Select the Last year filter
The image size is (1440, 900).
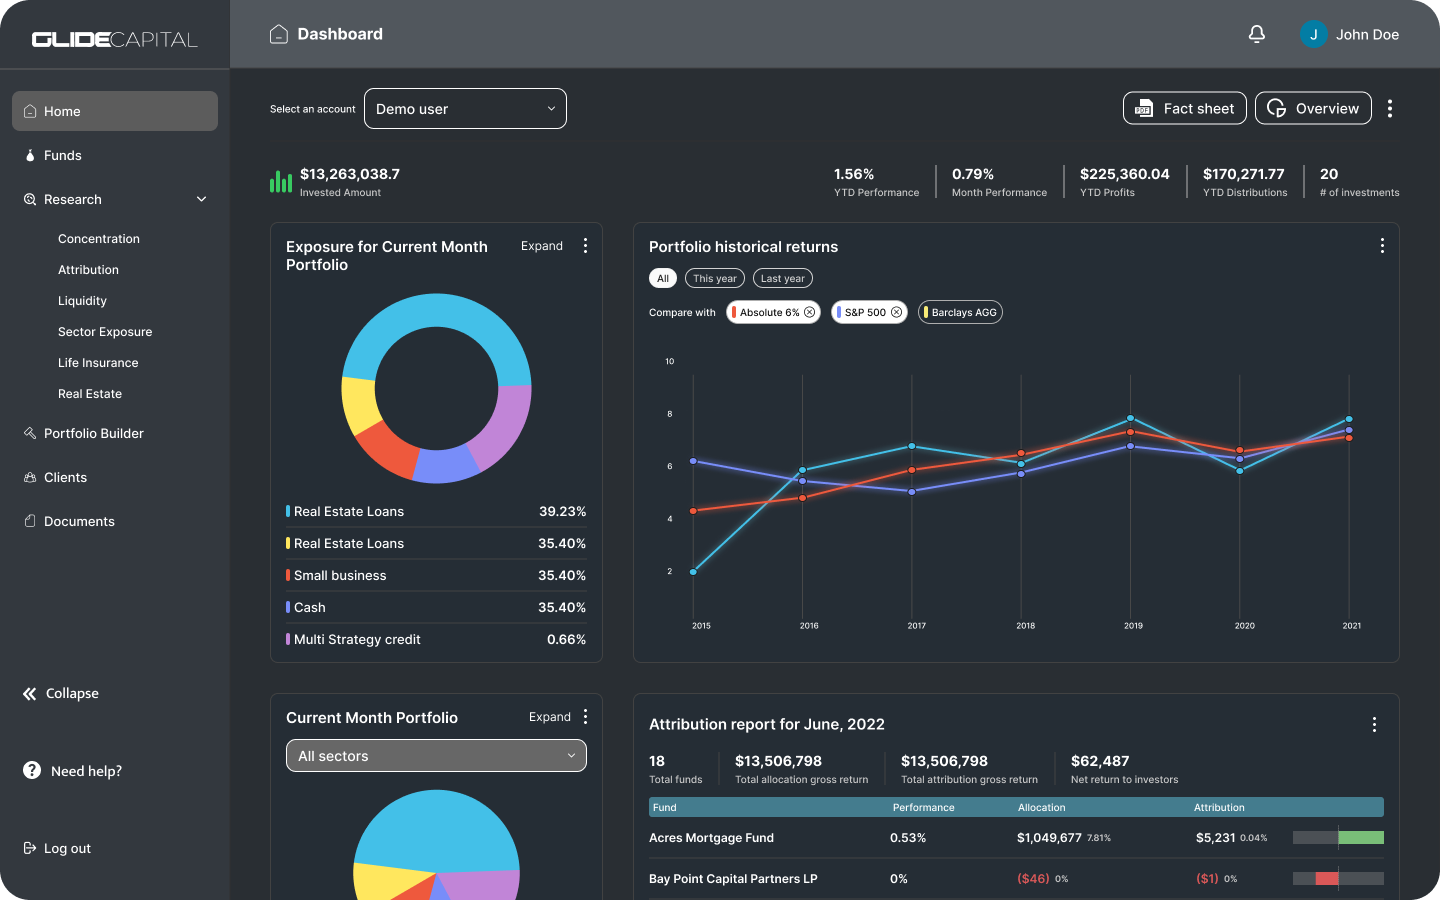[783, 278]
